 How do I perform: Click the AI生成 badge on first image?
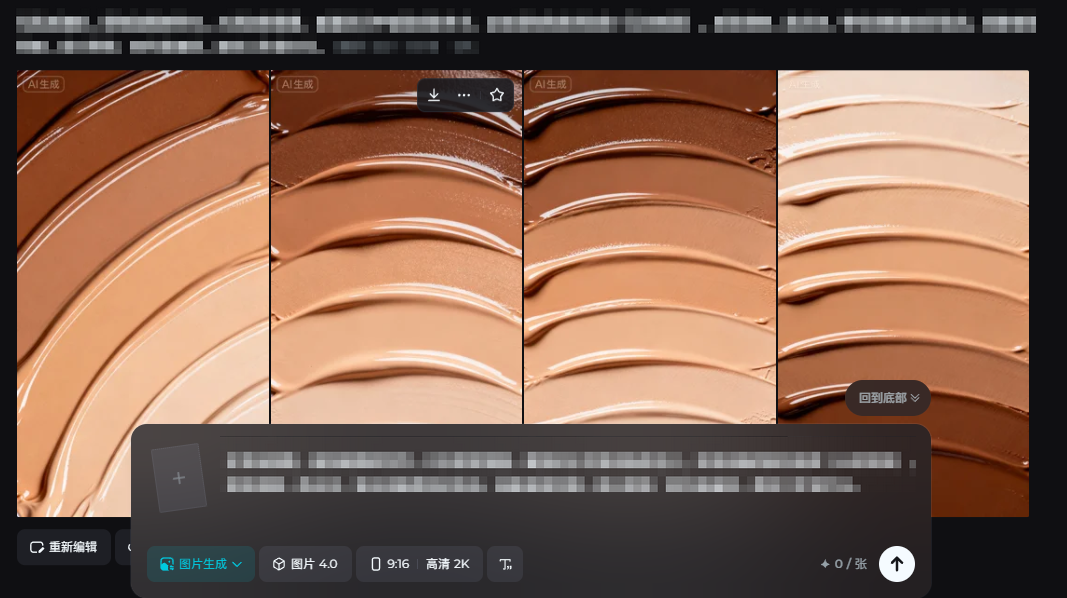tap(44, 85)
